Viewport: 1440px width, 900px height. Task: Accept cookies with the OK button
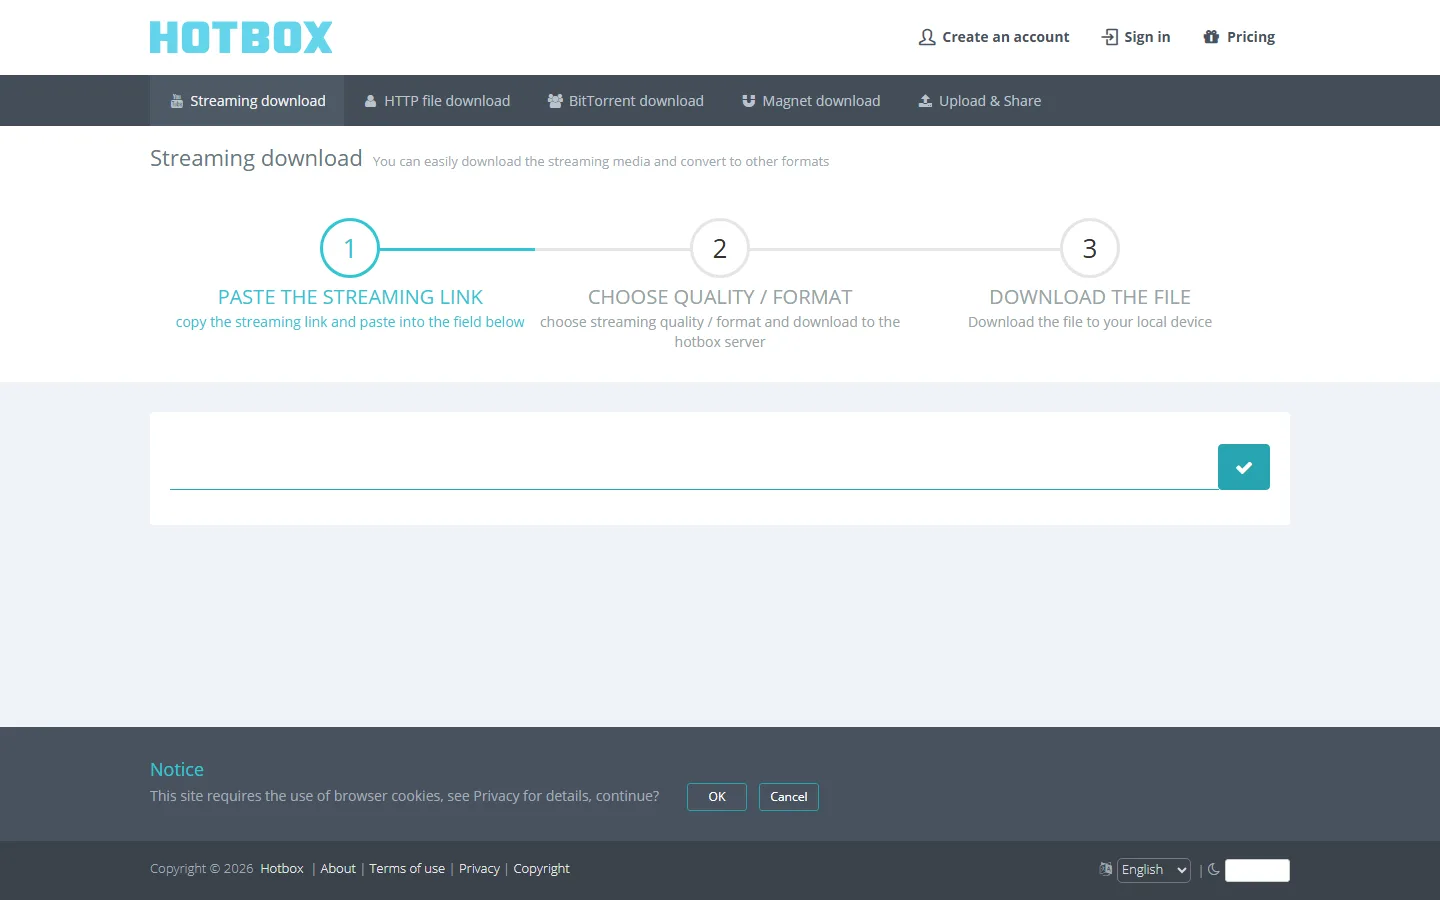(717, 797)
